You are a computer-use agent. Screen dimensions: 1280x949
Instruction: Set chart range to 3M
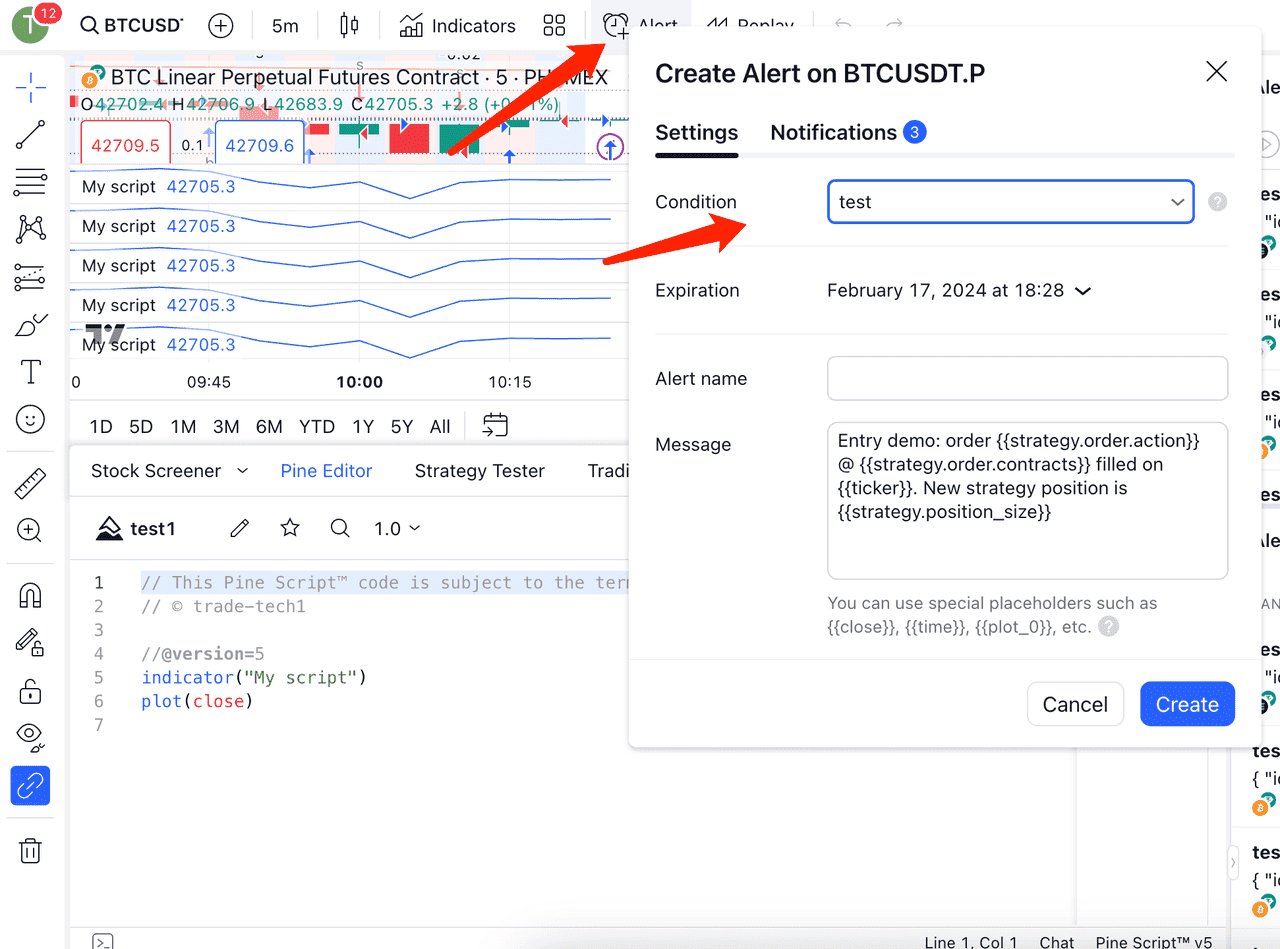tap(226, 427)
